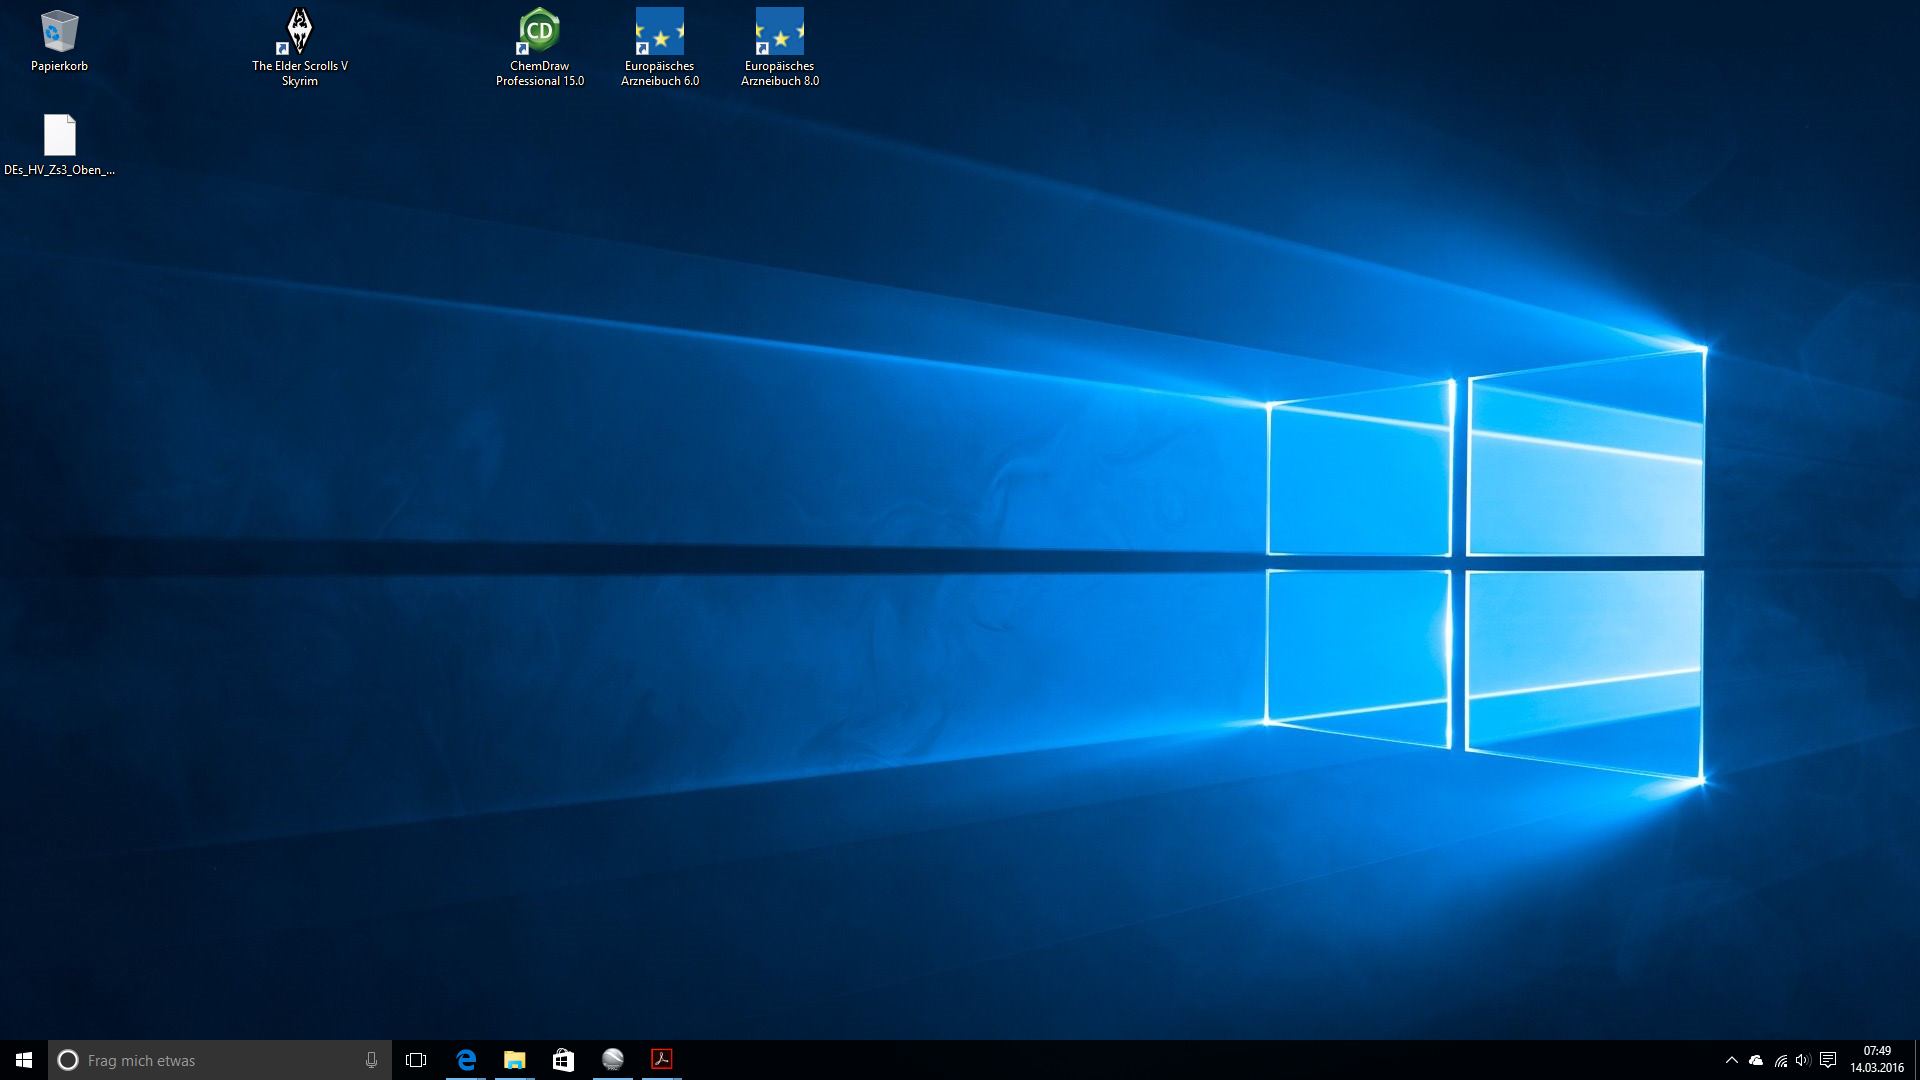Screen dimensions: 1920x1080
Task: Expand hidden system tray icons
Action: click(1732, 1060)
